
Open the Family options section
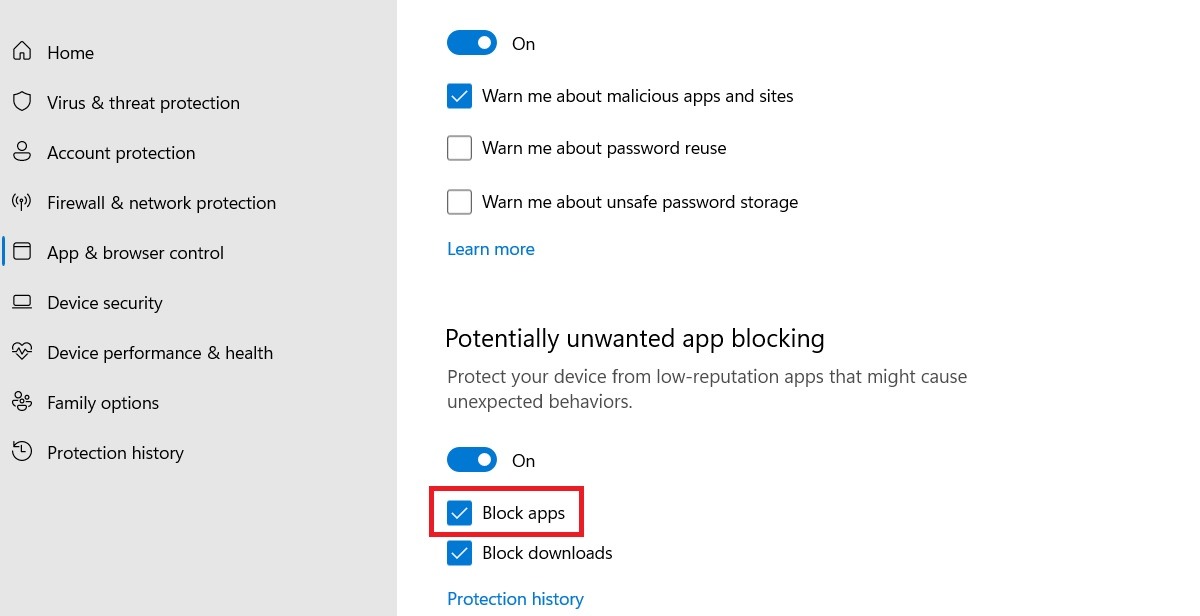102,402
